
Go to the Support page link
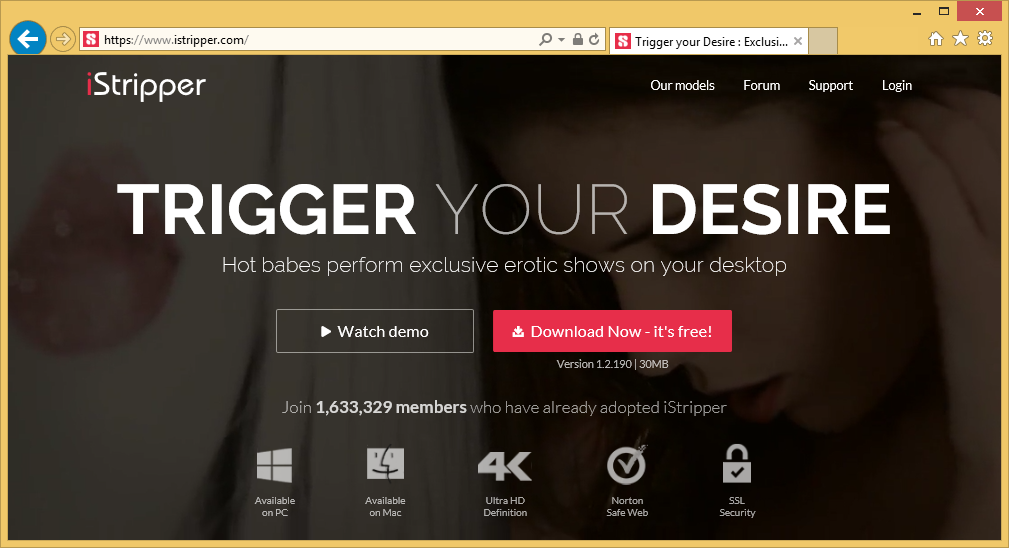pyautogui.click(x=830, y=85)
